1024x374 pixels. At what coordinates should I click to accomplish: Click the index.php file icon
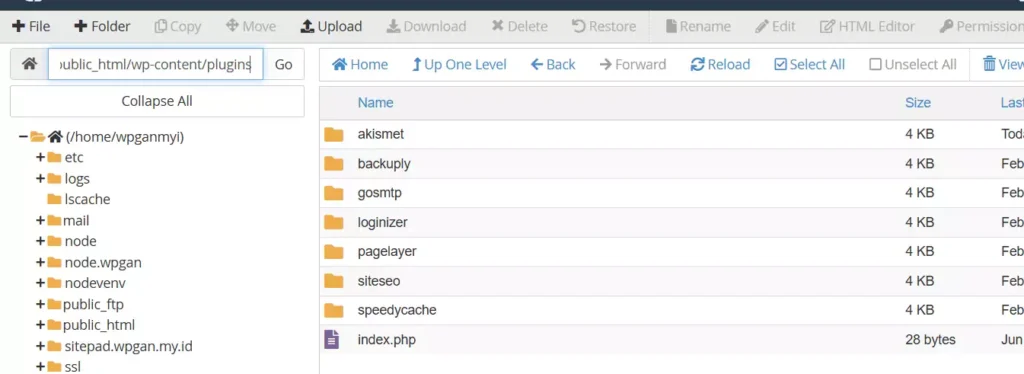(332, 339)
